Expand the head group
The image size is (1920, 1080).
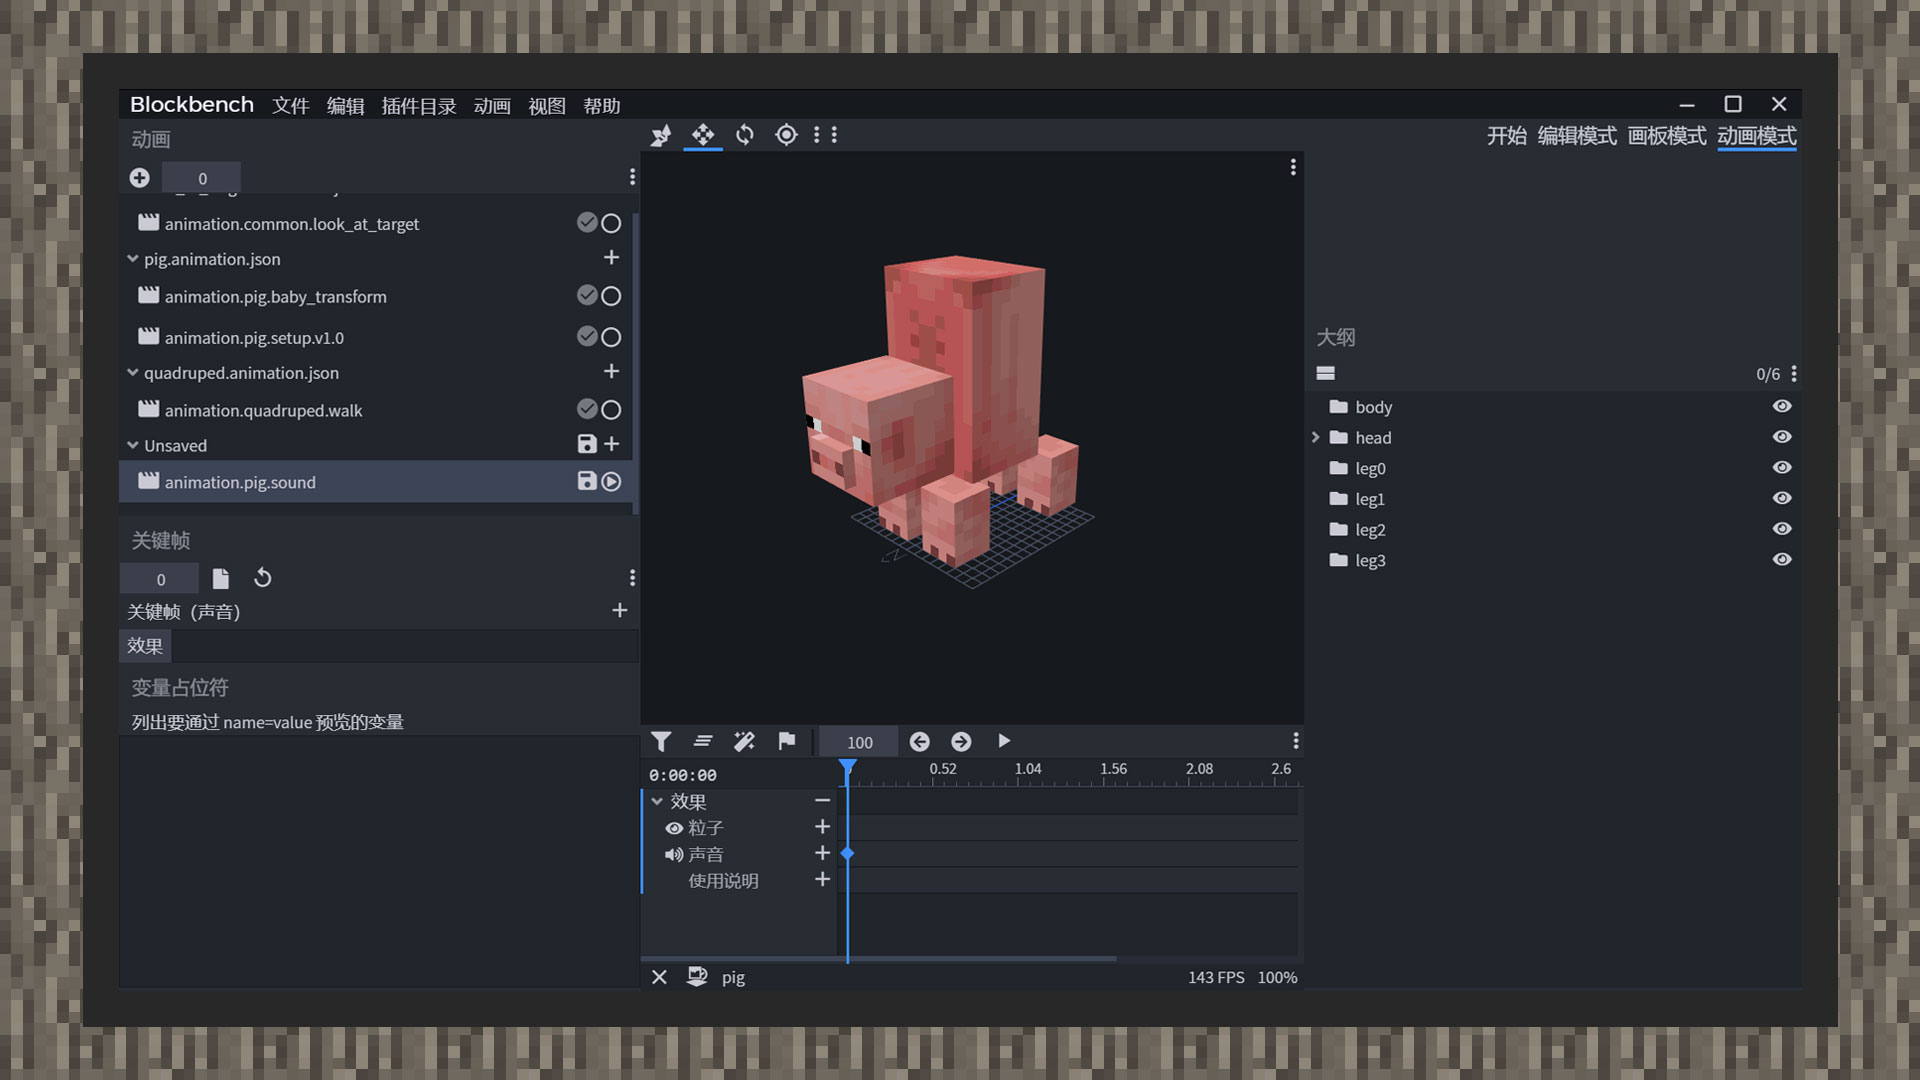pyautogui.click(x=1316, y=437)
